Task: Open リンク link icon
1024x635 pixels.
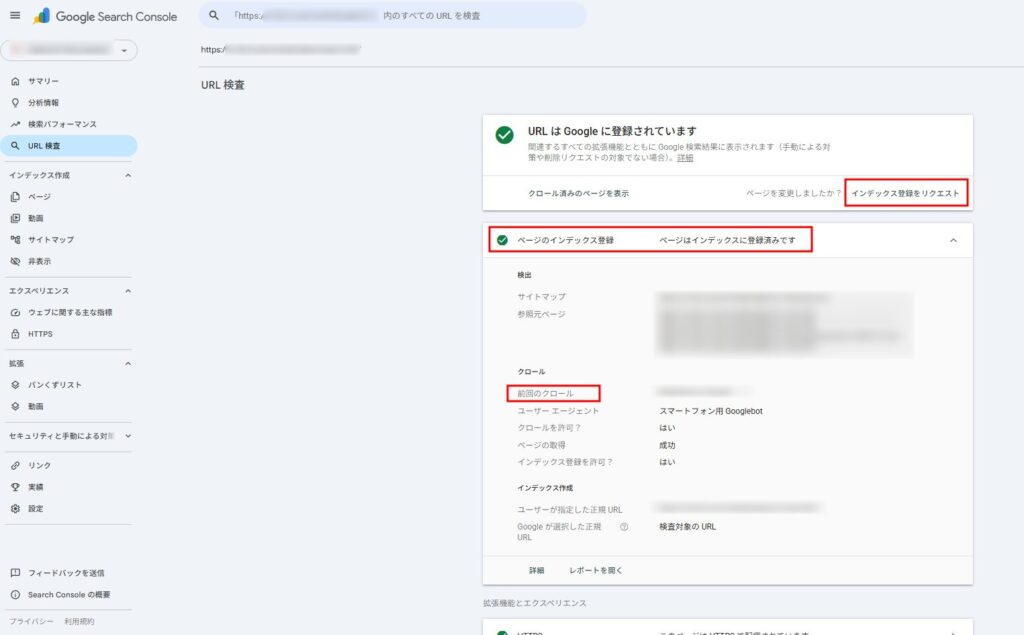Action: click(15, 465)
